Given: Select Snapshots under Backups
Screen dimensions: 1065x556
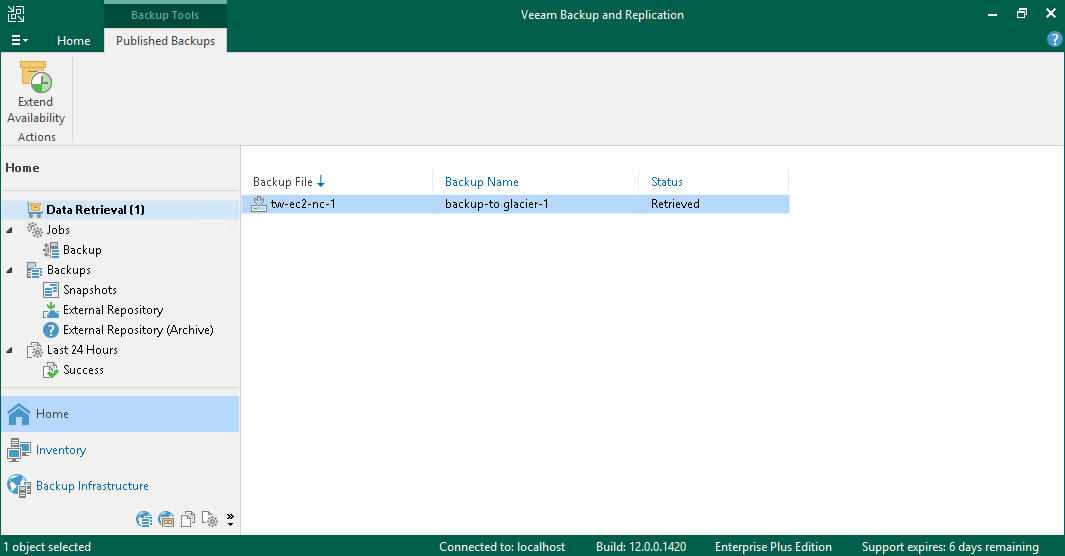Looking at the screenshot, I should [x=90, y=290].
